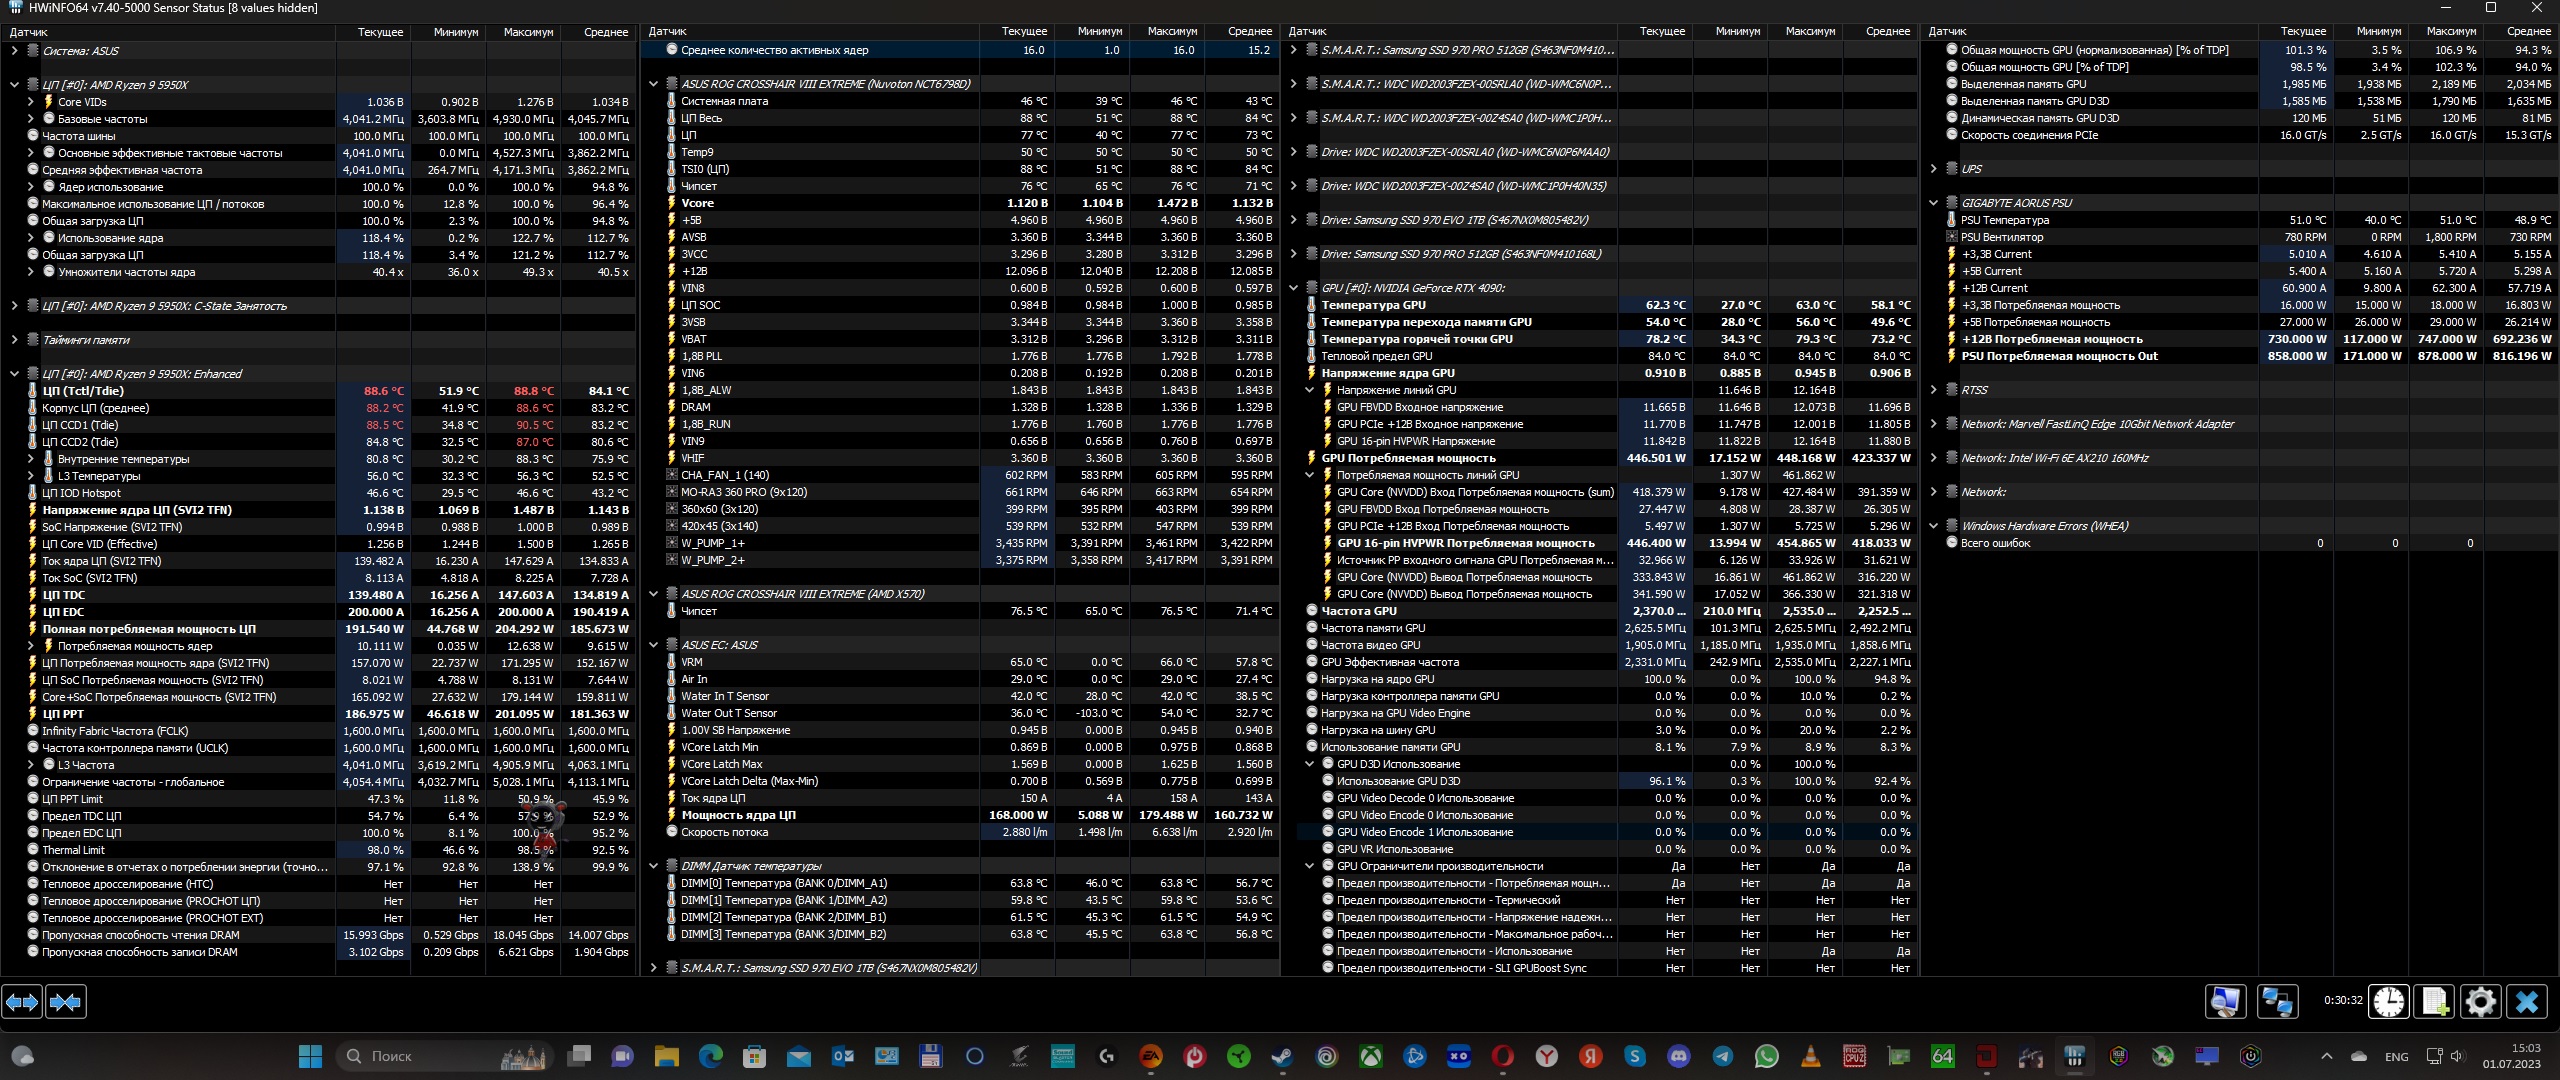Click the monitor with magnifier summary icon
The image size is (2560, 1080).
tap(2226, 1001)
